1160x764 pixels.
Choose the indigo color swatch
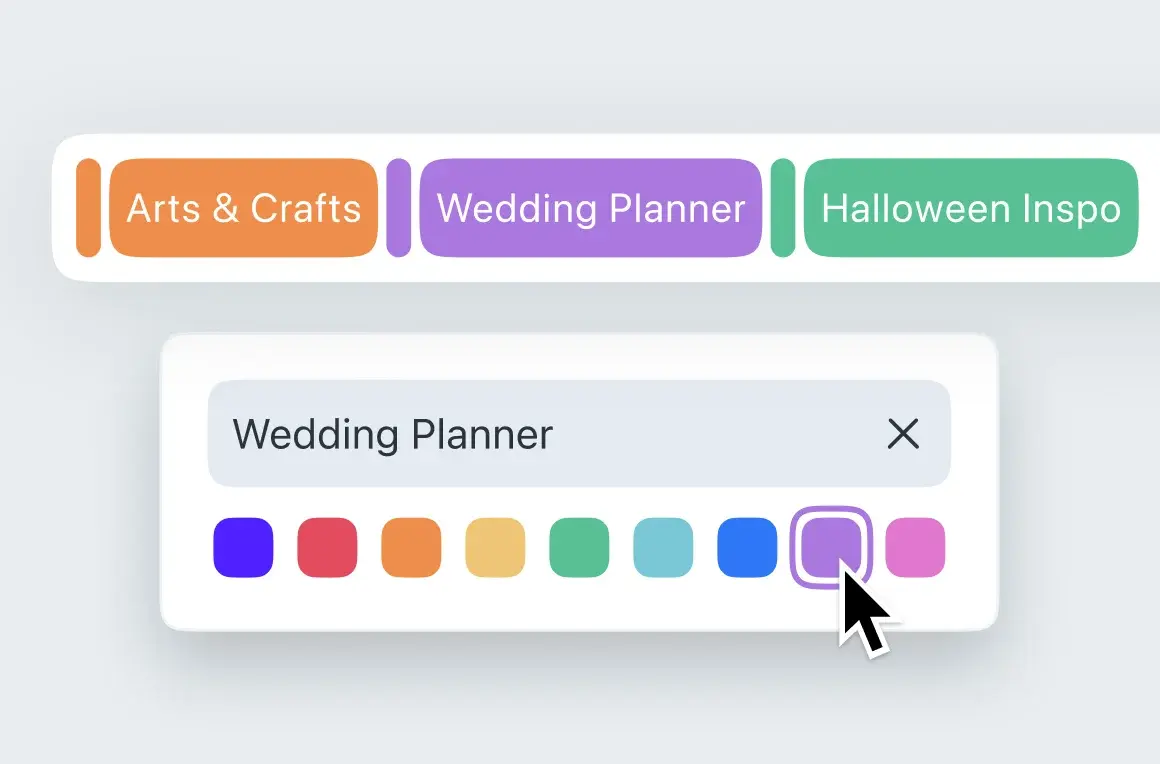tap(243, 547)
